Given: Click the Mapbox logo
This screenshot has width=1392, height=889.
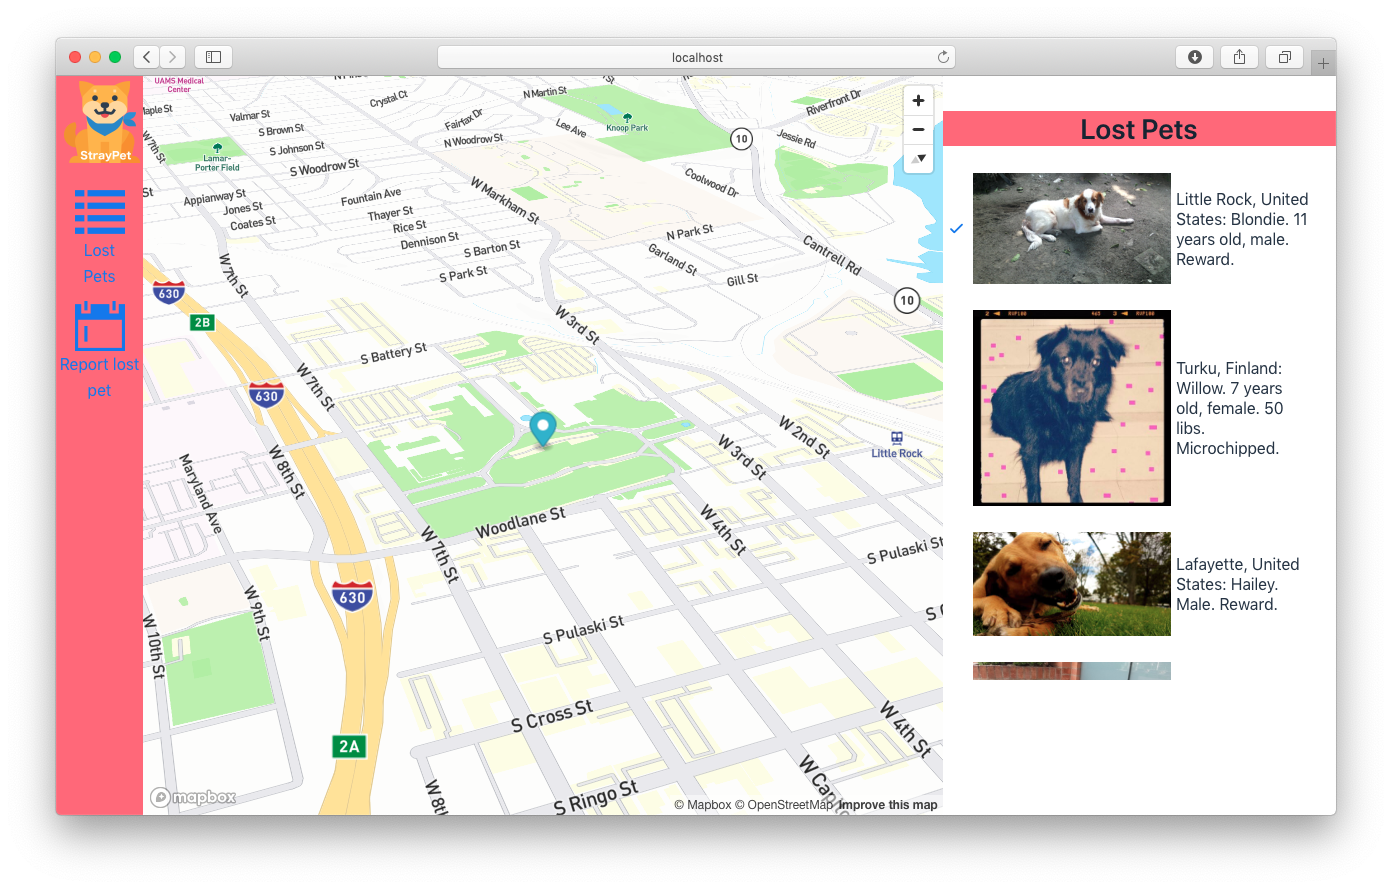Looking at the screenshot, I should tap(193, 797).
